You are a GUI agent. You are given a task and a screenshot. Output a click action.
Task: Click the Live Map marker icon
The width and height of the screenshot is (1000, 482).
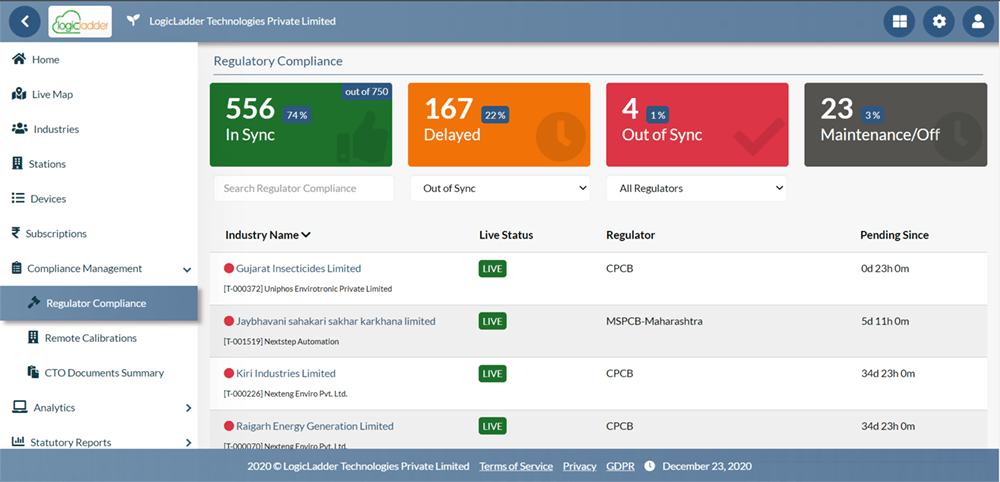19,94
